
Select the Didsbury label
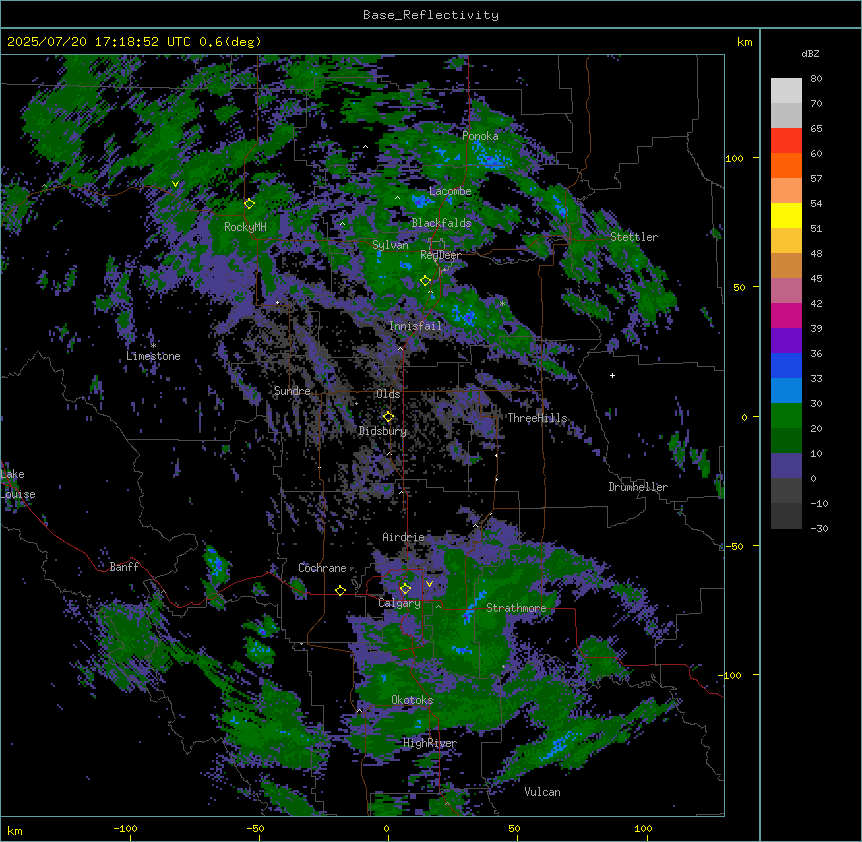pyautogui.click(x=383, y=431)
